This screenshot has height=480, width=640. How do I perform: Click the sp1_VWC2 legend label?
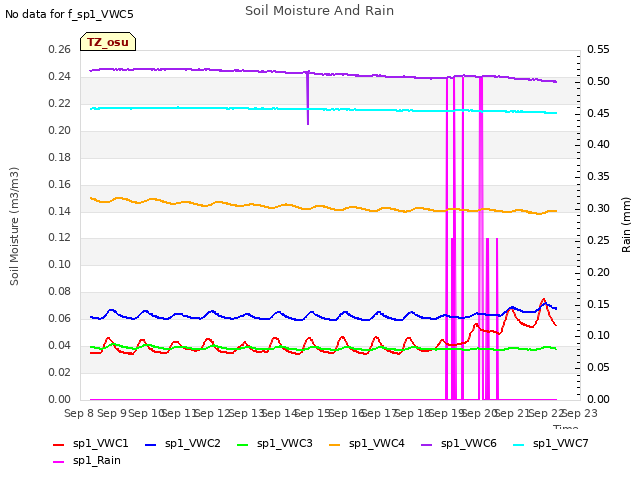coord(193,443)
